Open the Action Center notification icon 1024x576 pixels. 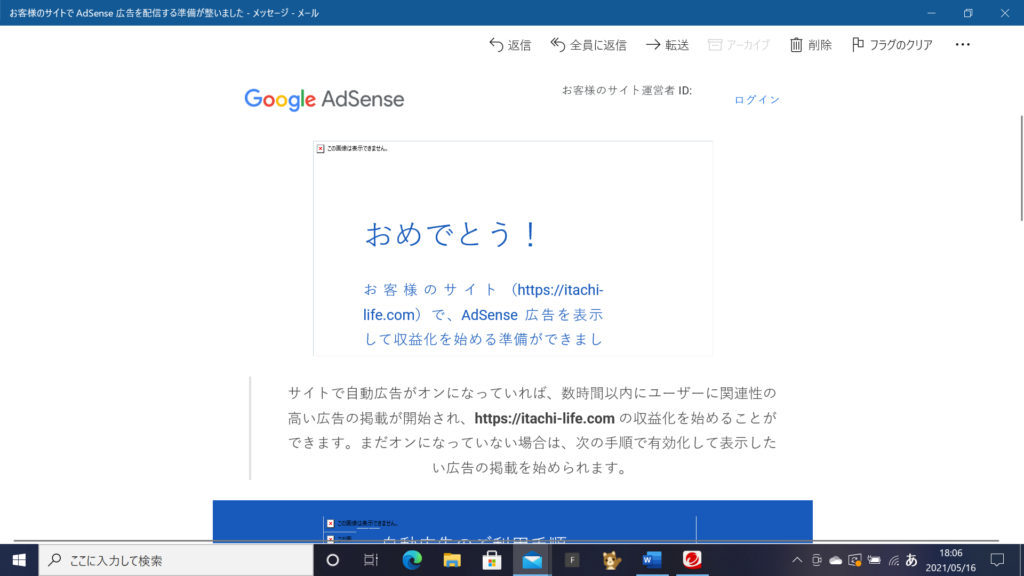997,560
